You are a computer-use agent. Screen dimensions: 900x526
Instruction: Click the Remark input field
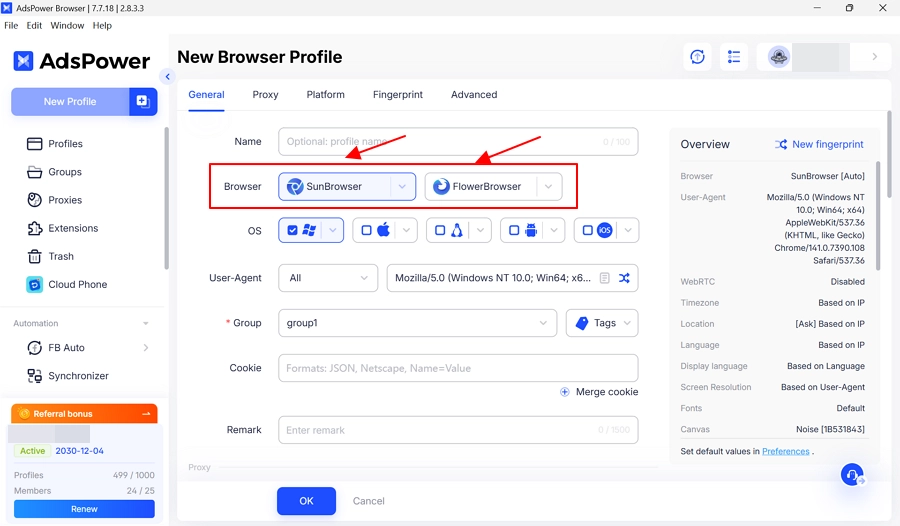[x=458, y=430]
